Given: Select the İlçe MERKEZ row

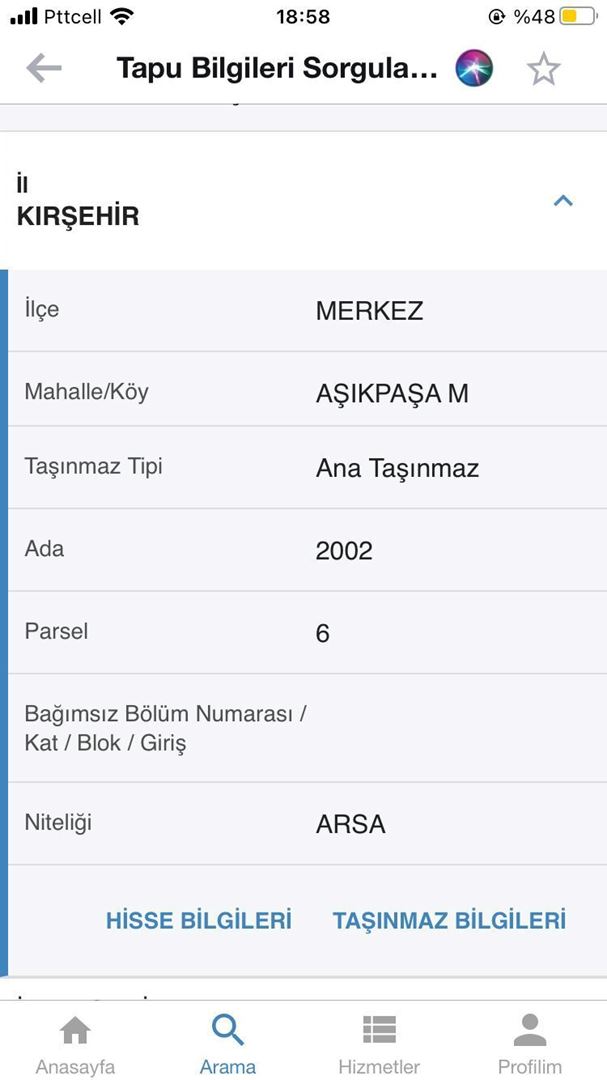Looking at the screenshot, I should pyautogui.click(x=305, y=310).
